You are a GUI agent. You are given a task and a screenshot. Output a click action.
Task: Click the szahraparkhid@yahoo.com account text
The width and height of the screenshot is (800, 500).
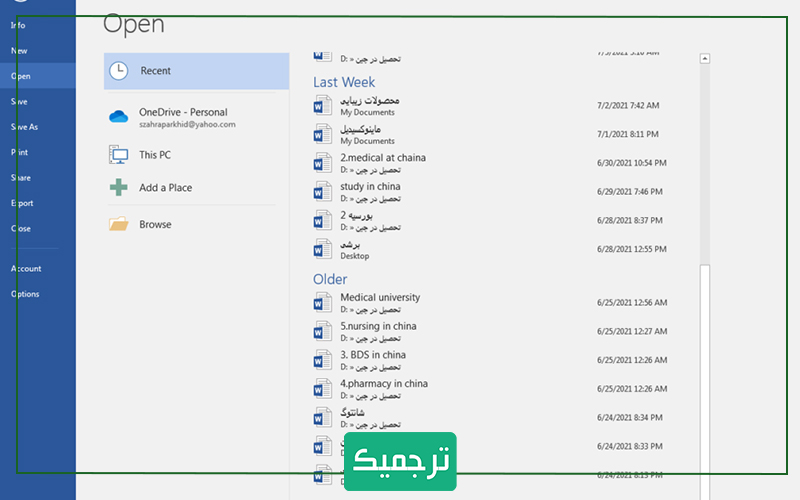(x=187, y=124)
